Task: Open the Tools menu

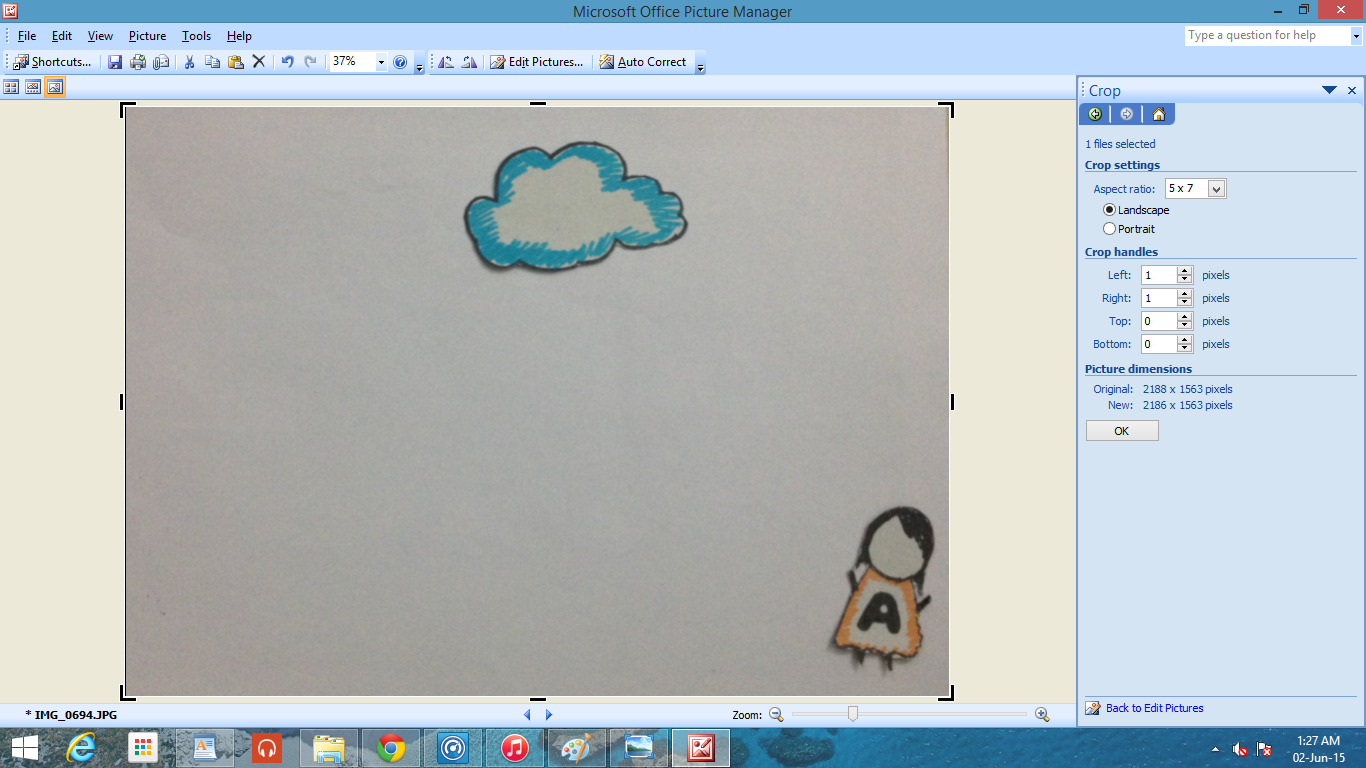Action: 195,36
